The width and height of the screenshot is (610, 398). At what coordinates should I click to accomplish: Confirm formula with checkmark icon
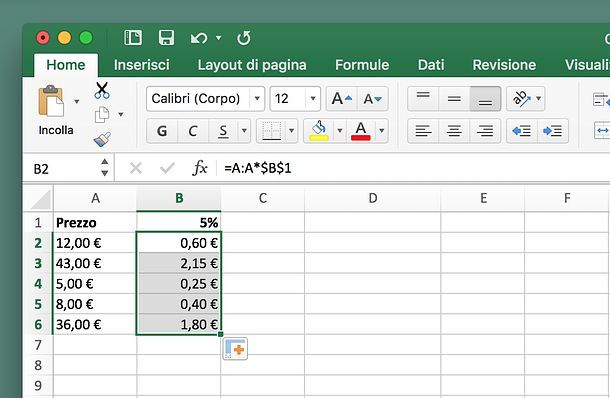tap(167, 168)
